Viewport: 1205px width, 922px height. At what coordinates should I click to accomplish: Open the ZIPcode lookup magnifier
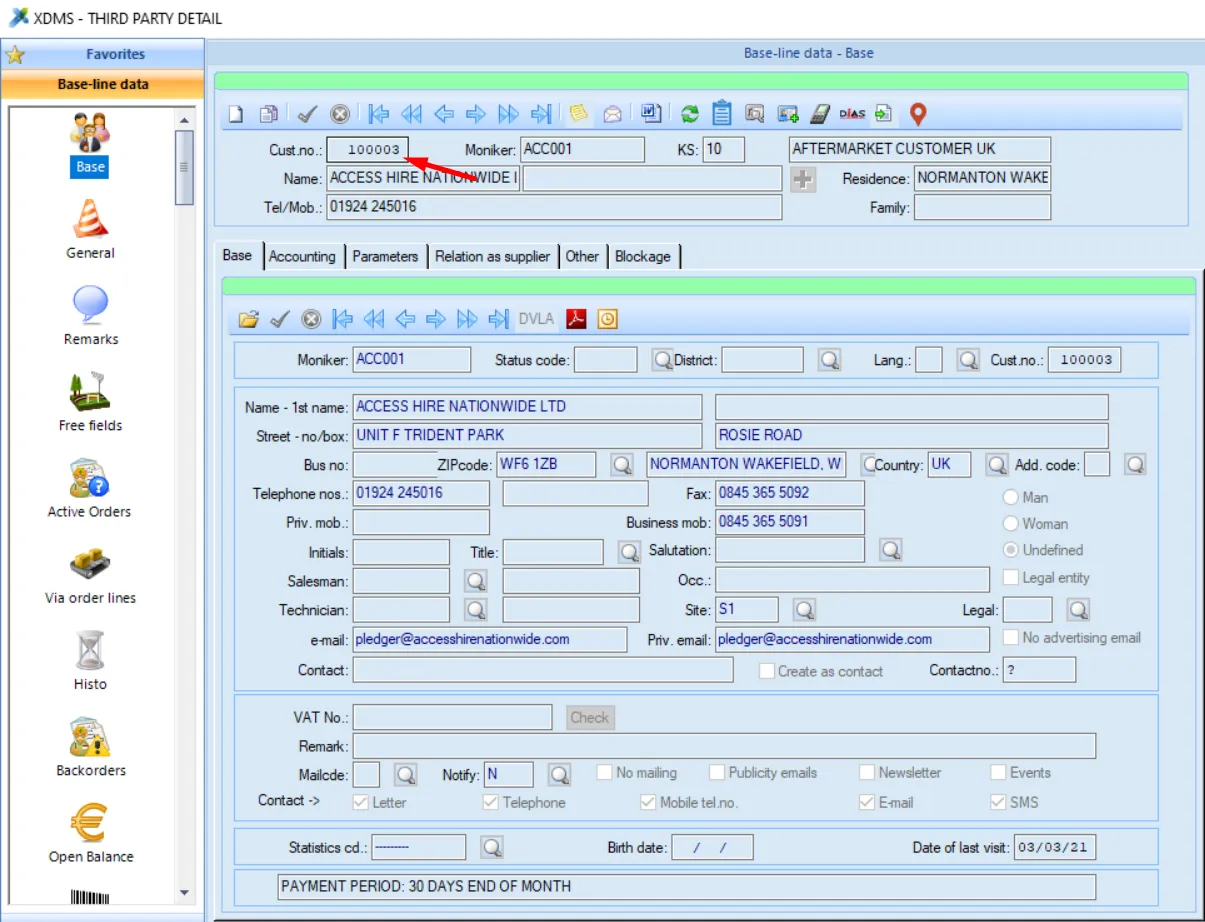click(x=622, y=465)
